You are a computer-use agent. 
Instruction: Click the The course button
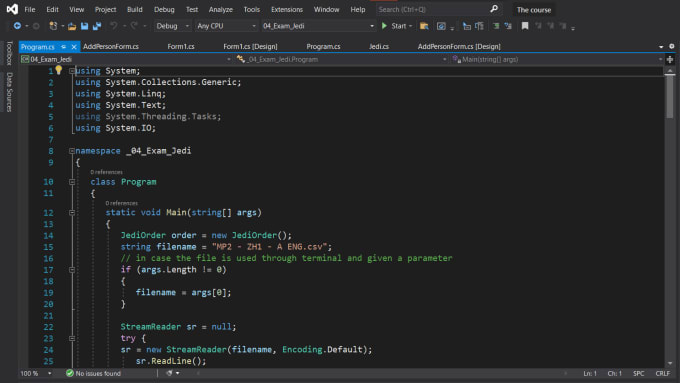click(x=533, y=10)
